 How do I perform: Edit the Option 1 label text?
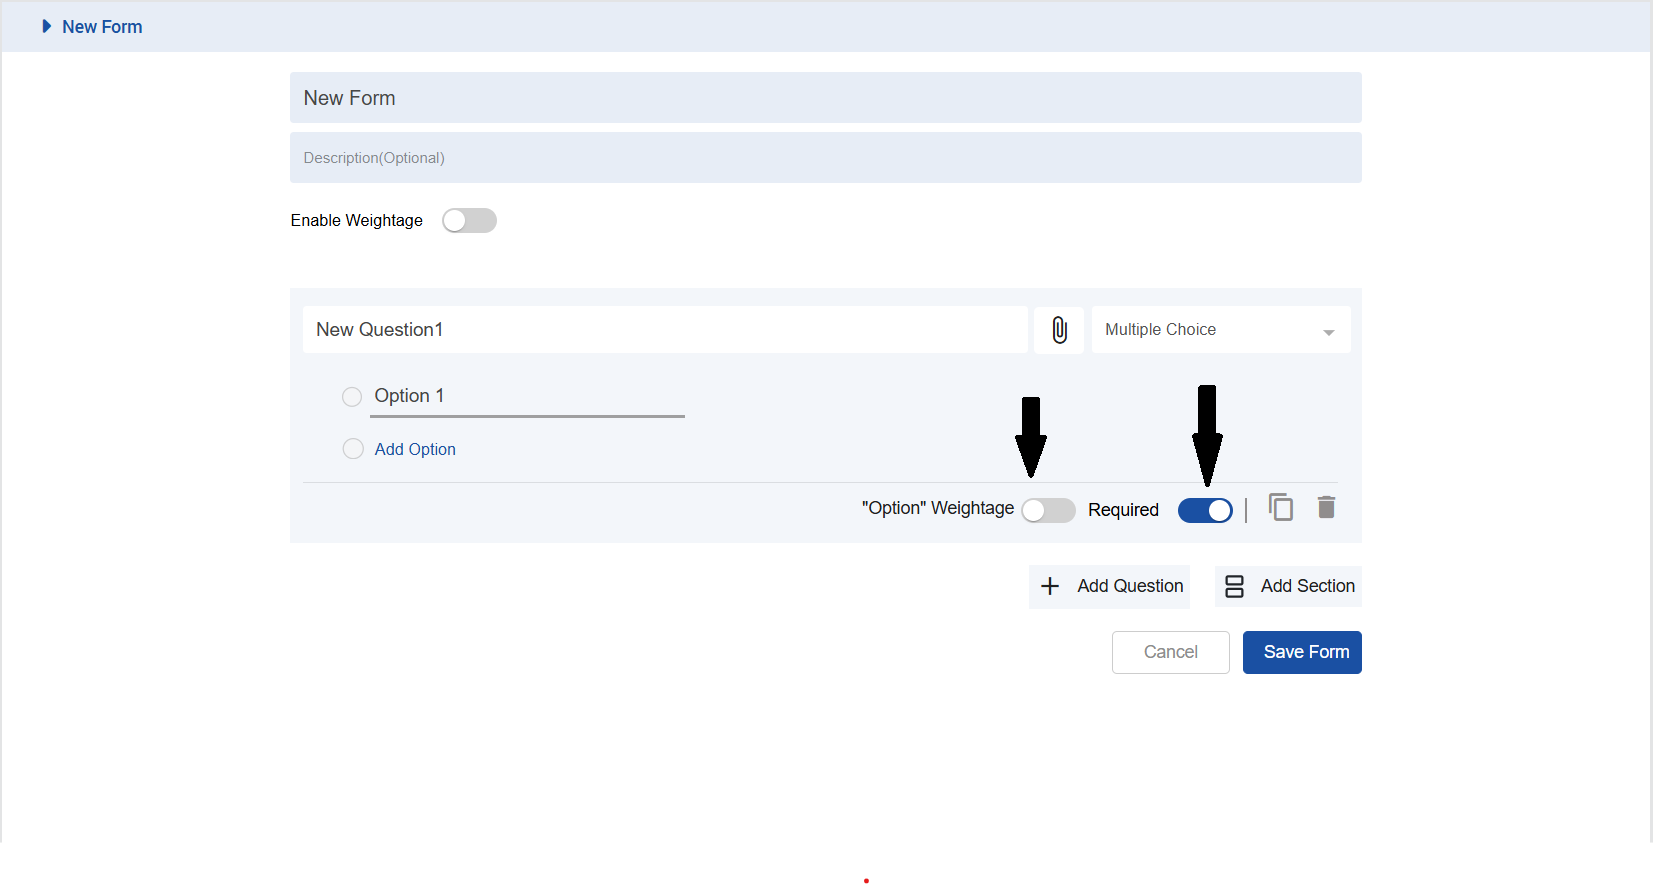526,396
